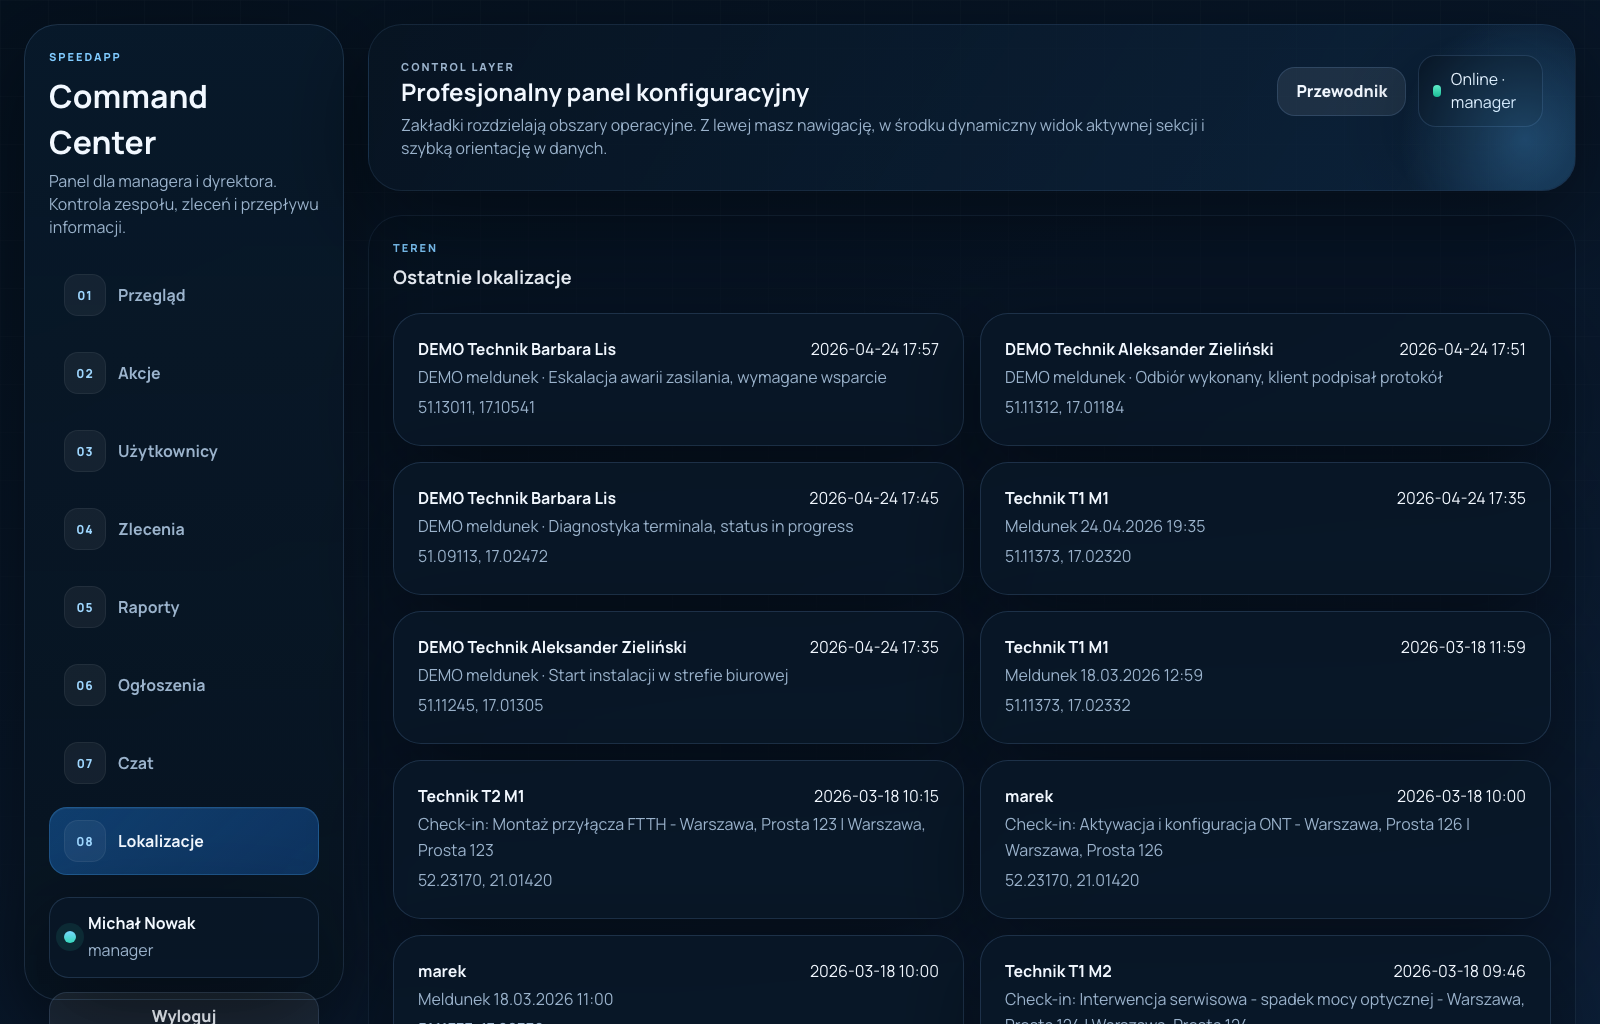Click the 07 badge beside Czat
1600x1024 pixels.
85,764
